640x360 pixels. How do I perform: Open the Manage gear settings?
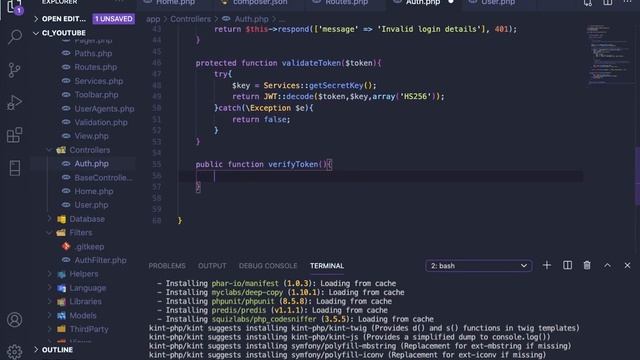tap(15, 351)
